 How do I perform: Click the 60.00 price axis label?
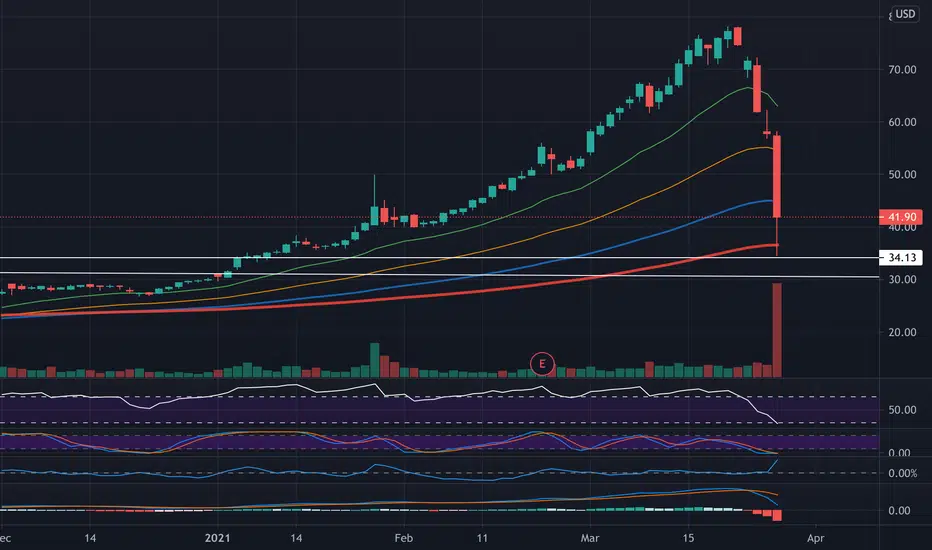(902, 122)
